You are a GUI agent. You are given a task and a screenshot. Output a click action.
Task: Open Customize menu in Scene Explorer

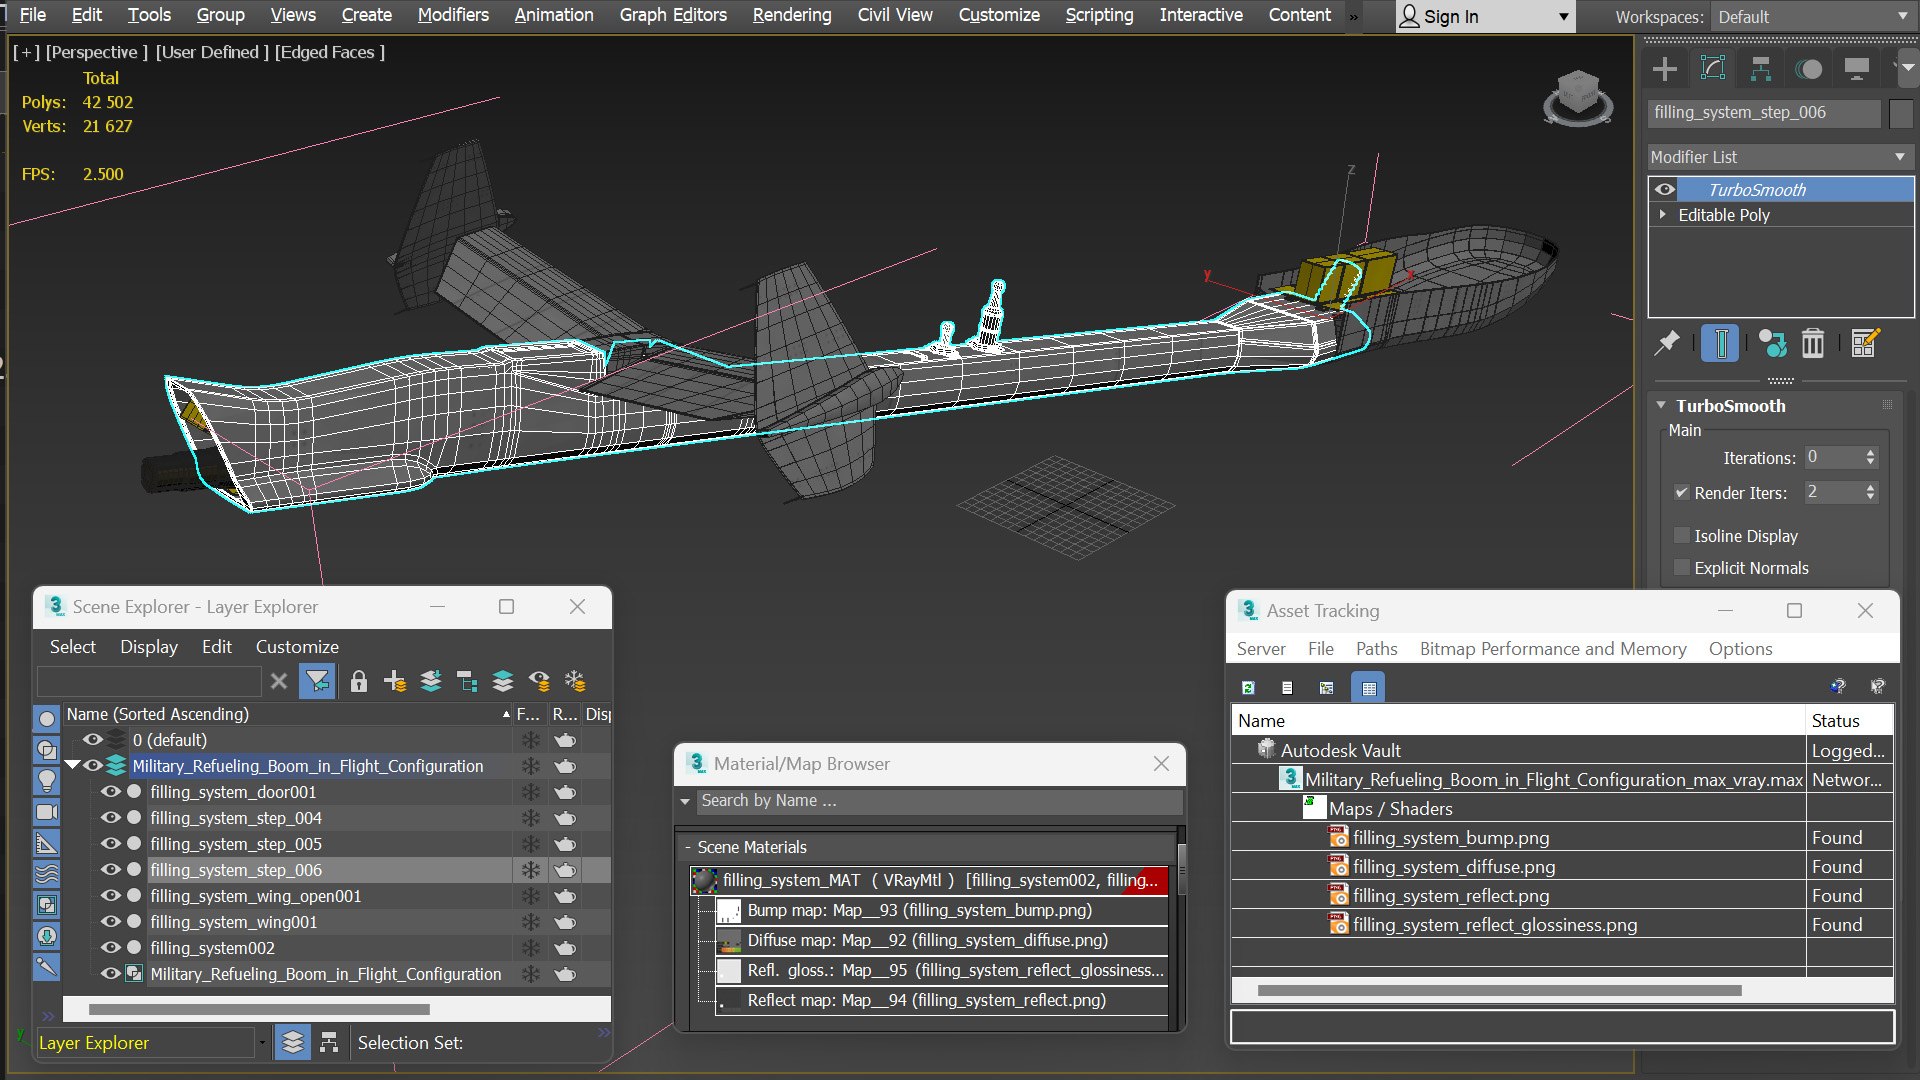click(x=297, y=647)
